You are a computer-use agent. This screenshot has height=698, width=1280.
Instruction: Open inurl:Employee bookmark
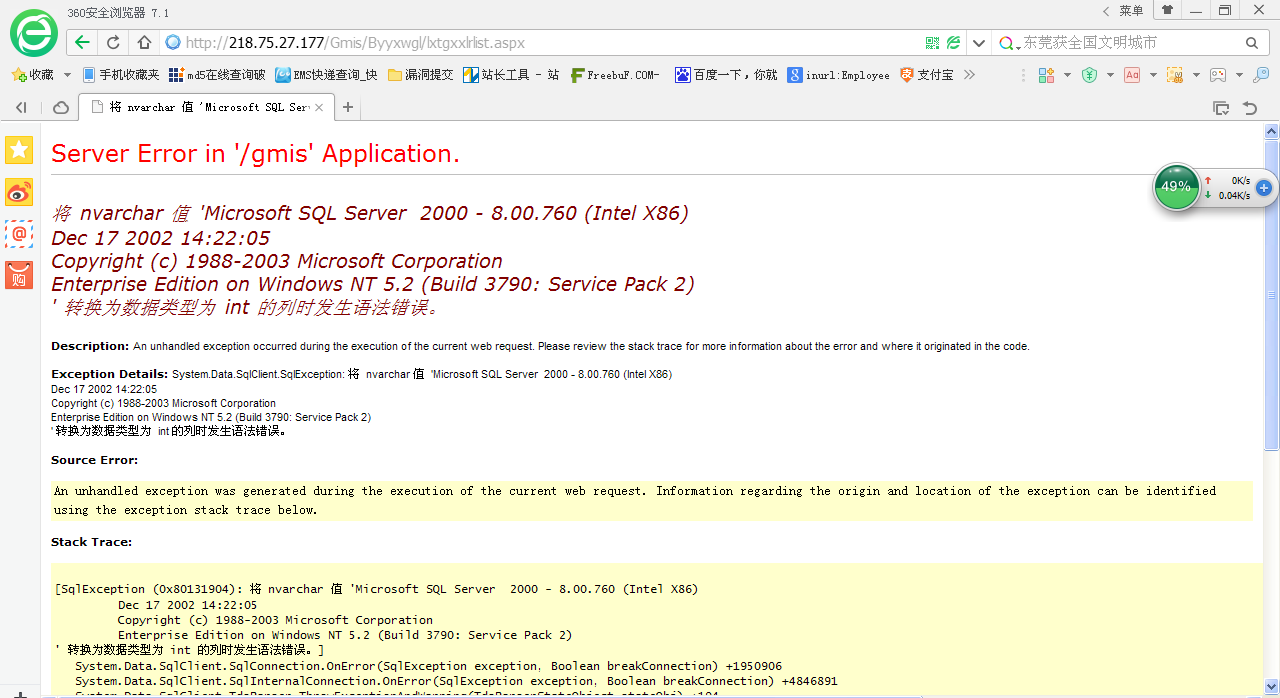[x=838, y=75]
